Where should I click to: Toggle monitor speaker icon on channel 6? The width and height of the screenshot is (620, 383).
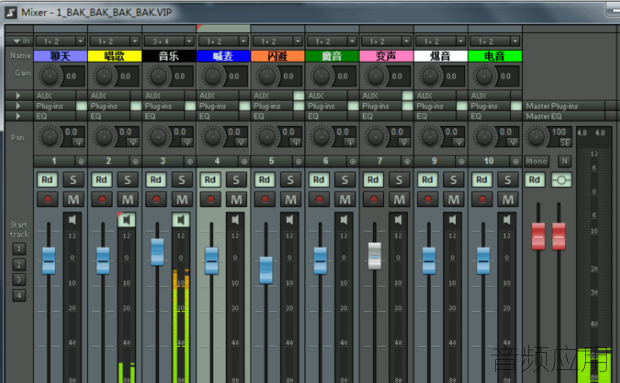[x=344, y=220]
